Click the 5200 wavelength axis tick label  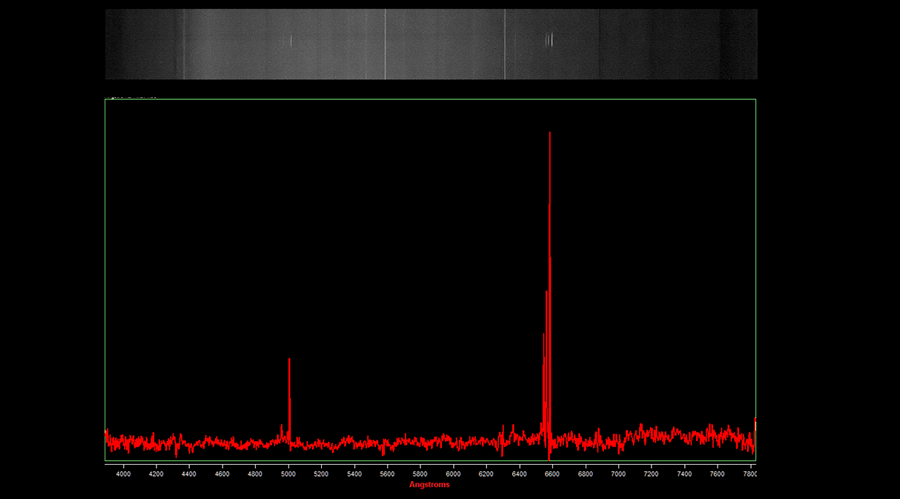[321, 473]
